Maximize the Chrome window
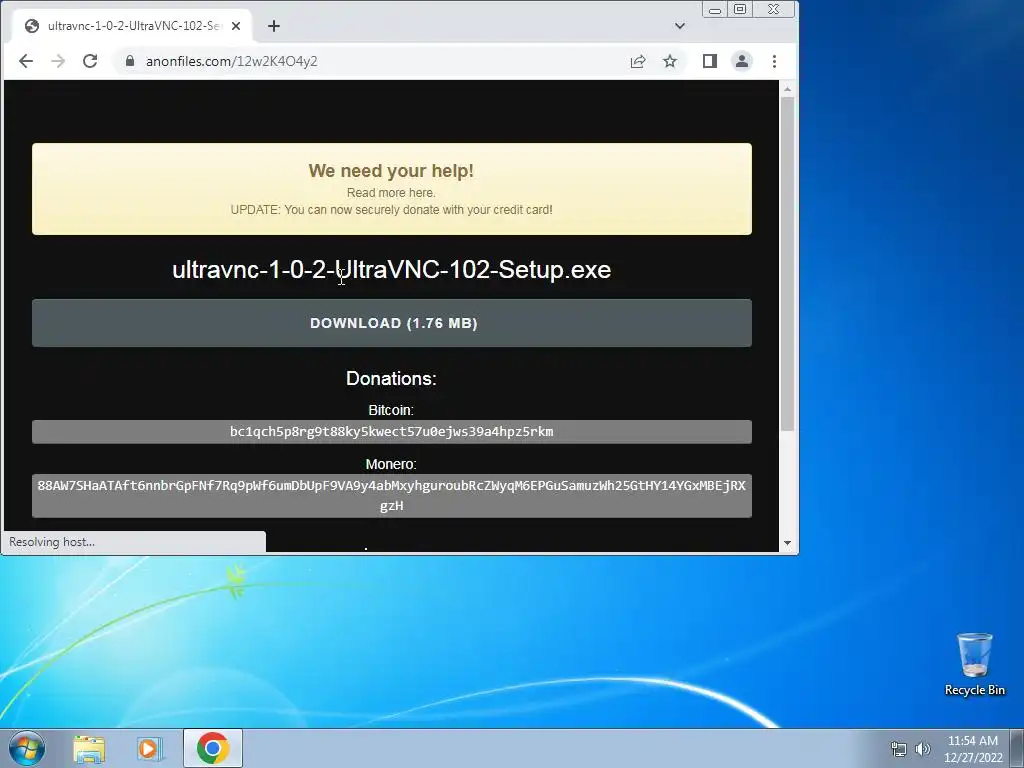Viewport: 1024px width, 768px height. [740, 10]
